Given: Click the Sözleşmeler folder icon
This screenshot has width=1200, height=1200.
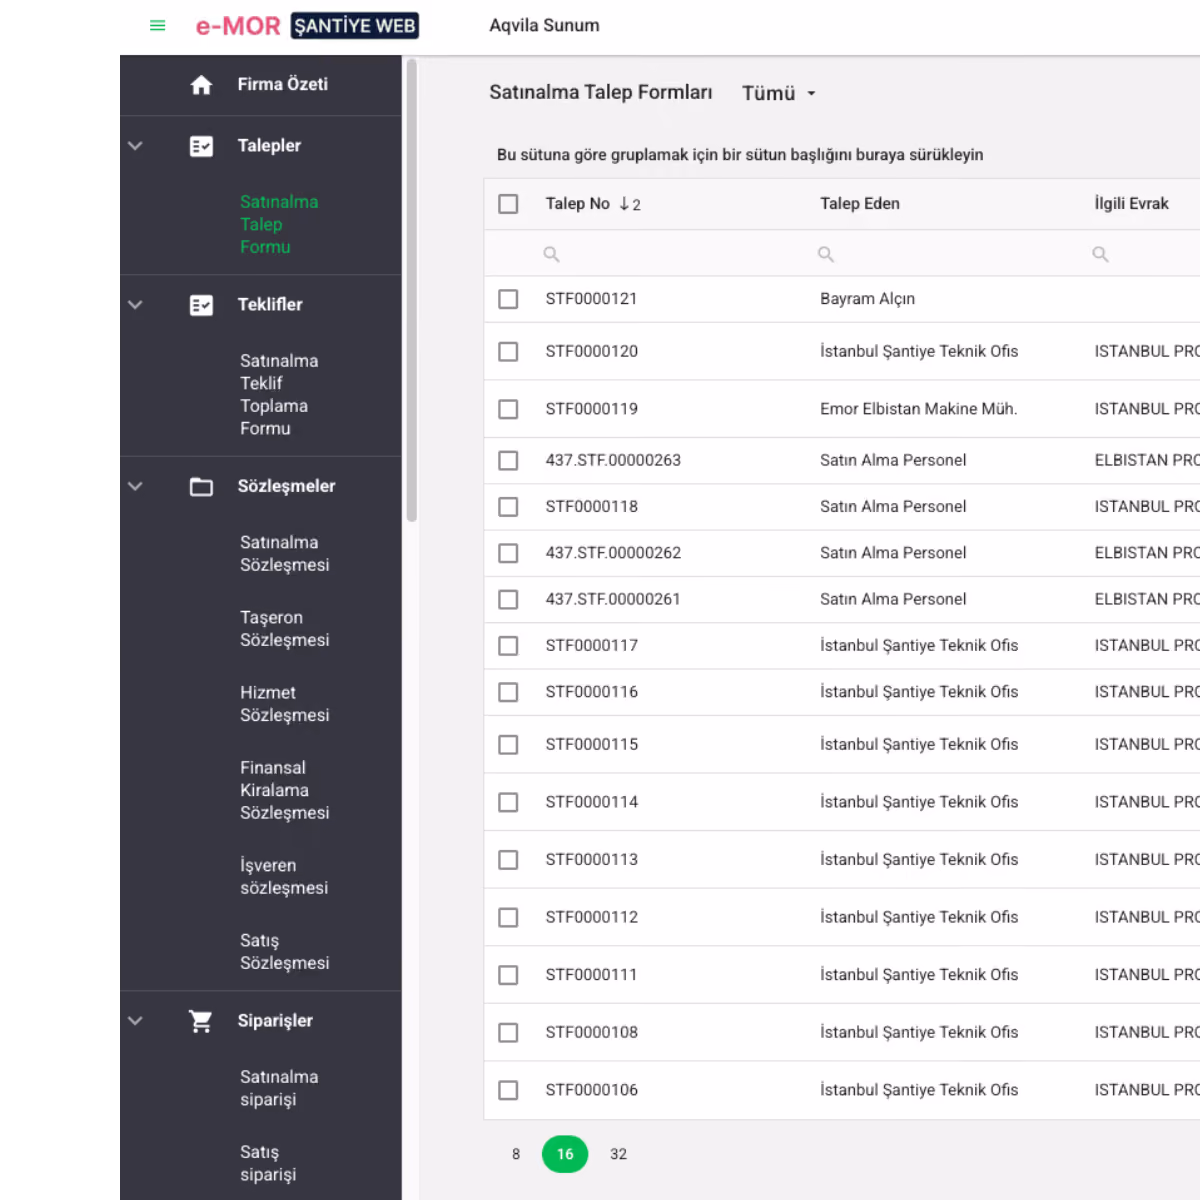Looking at the screenshot, I should click(x=201, y=487).
